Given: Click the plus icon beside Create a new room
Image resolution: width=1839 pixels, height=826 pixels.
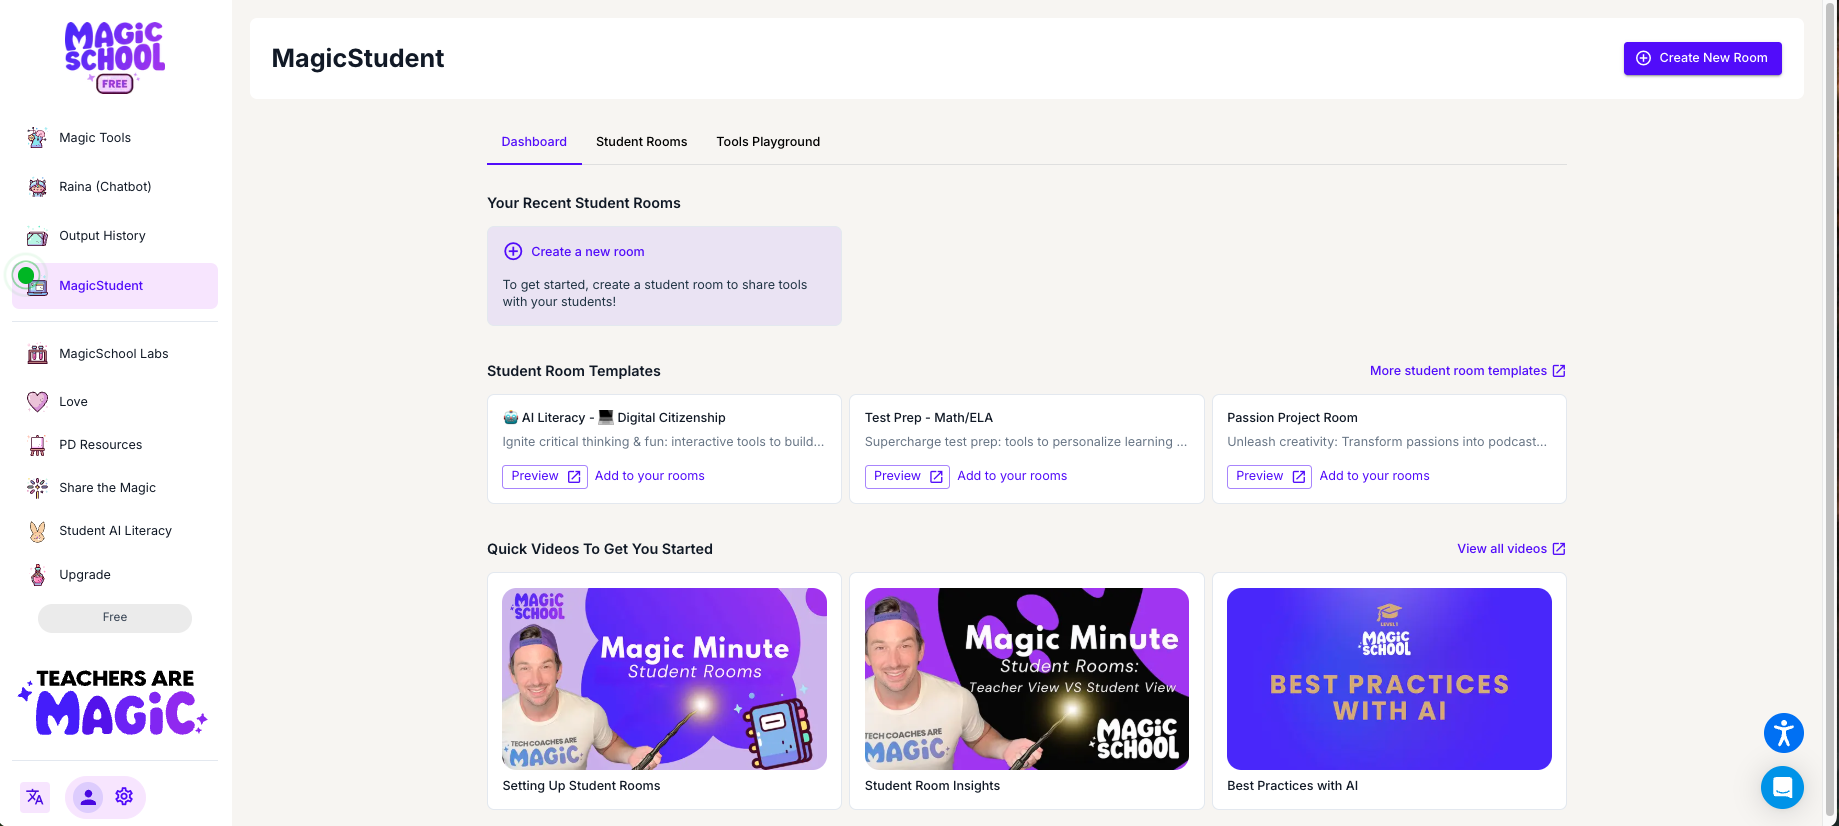Looking at the screenshot, I should [513, 252].
